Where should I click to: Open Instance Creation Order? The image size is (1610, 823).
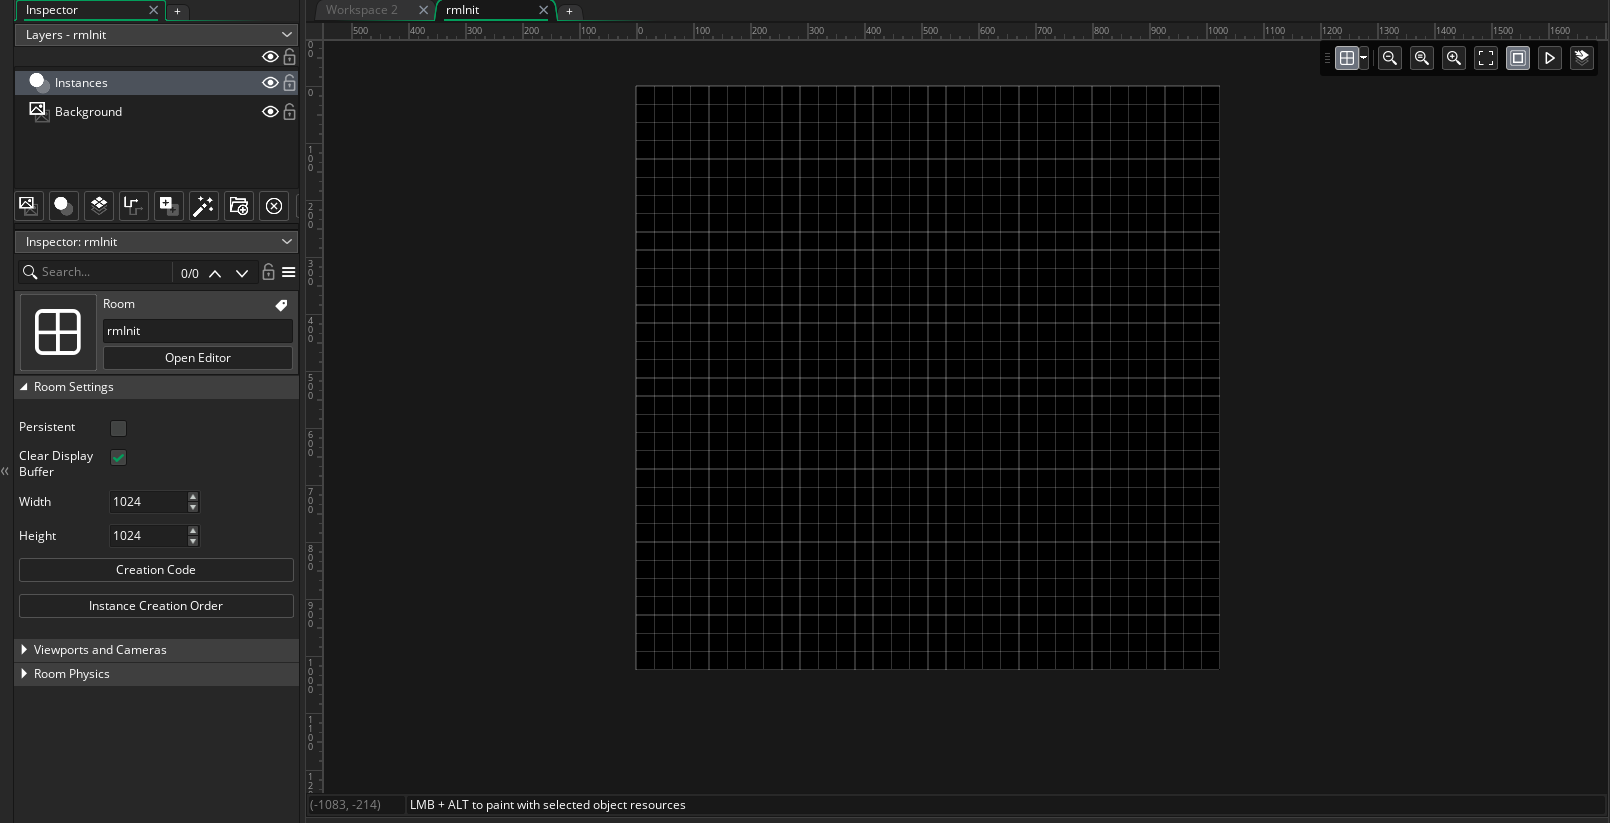click(156, 606)
